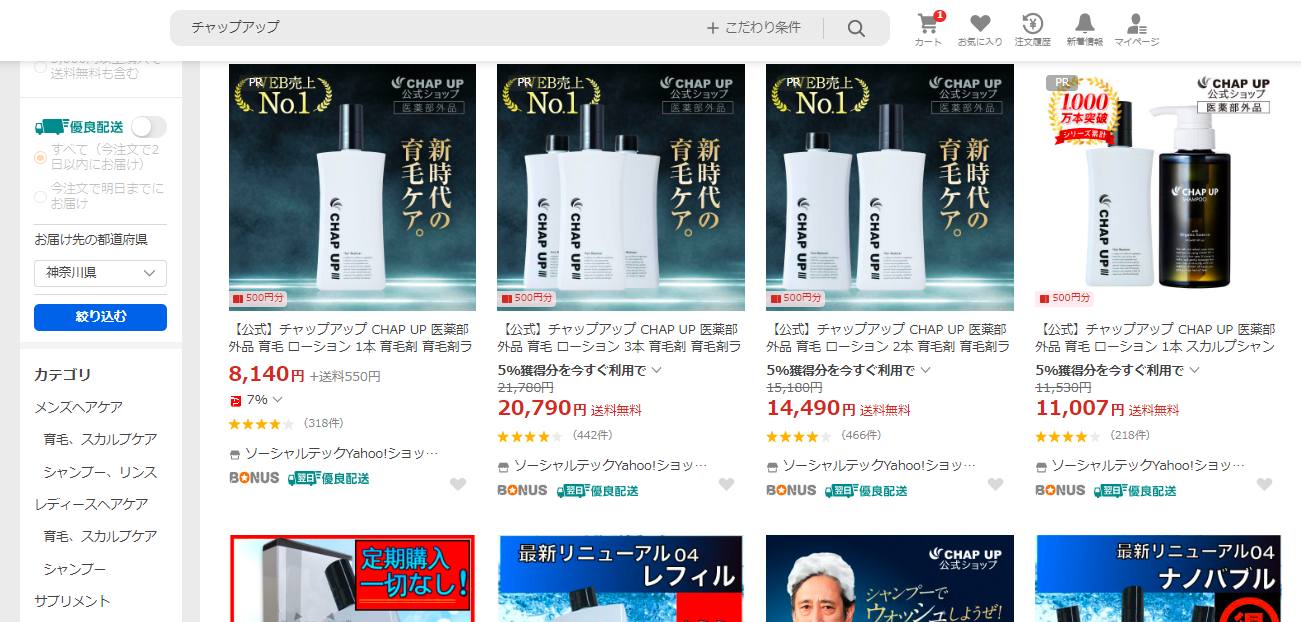Image resolution: width=1301 pixels, height=622 pixels.
Task: Select メンズヘアケア category
Action: click(x=78, y=407)
